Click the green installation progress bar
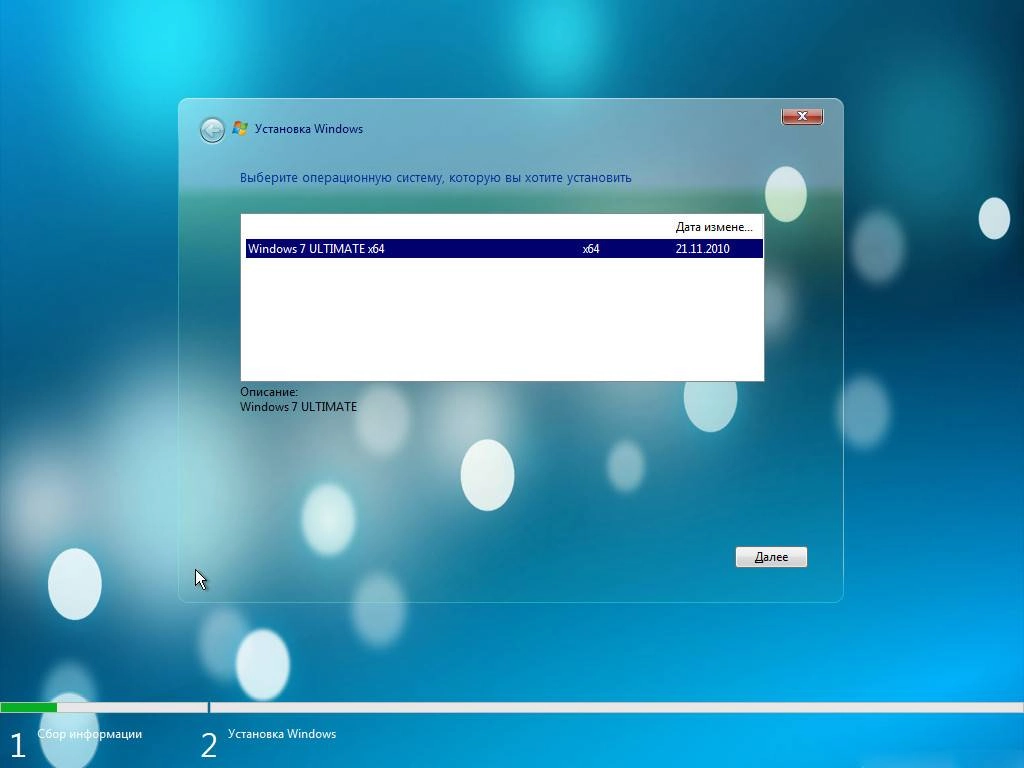 point(29,707)
